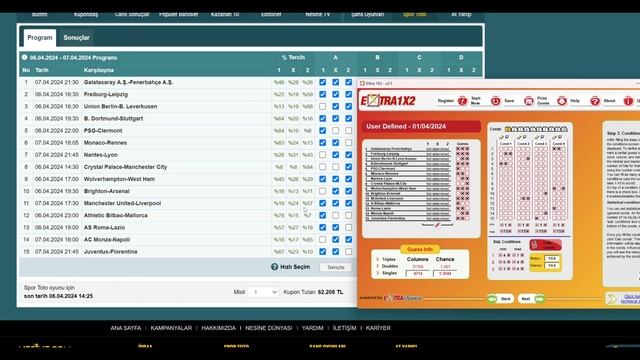Select the first yellow Conds page icon
640x360 pixels.
[x=508, y=129]
